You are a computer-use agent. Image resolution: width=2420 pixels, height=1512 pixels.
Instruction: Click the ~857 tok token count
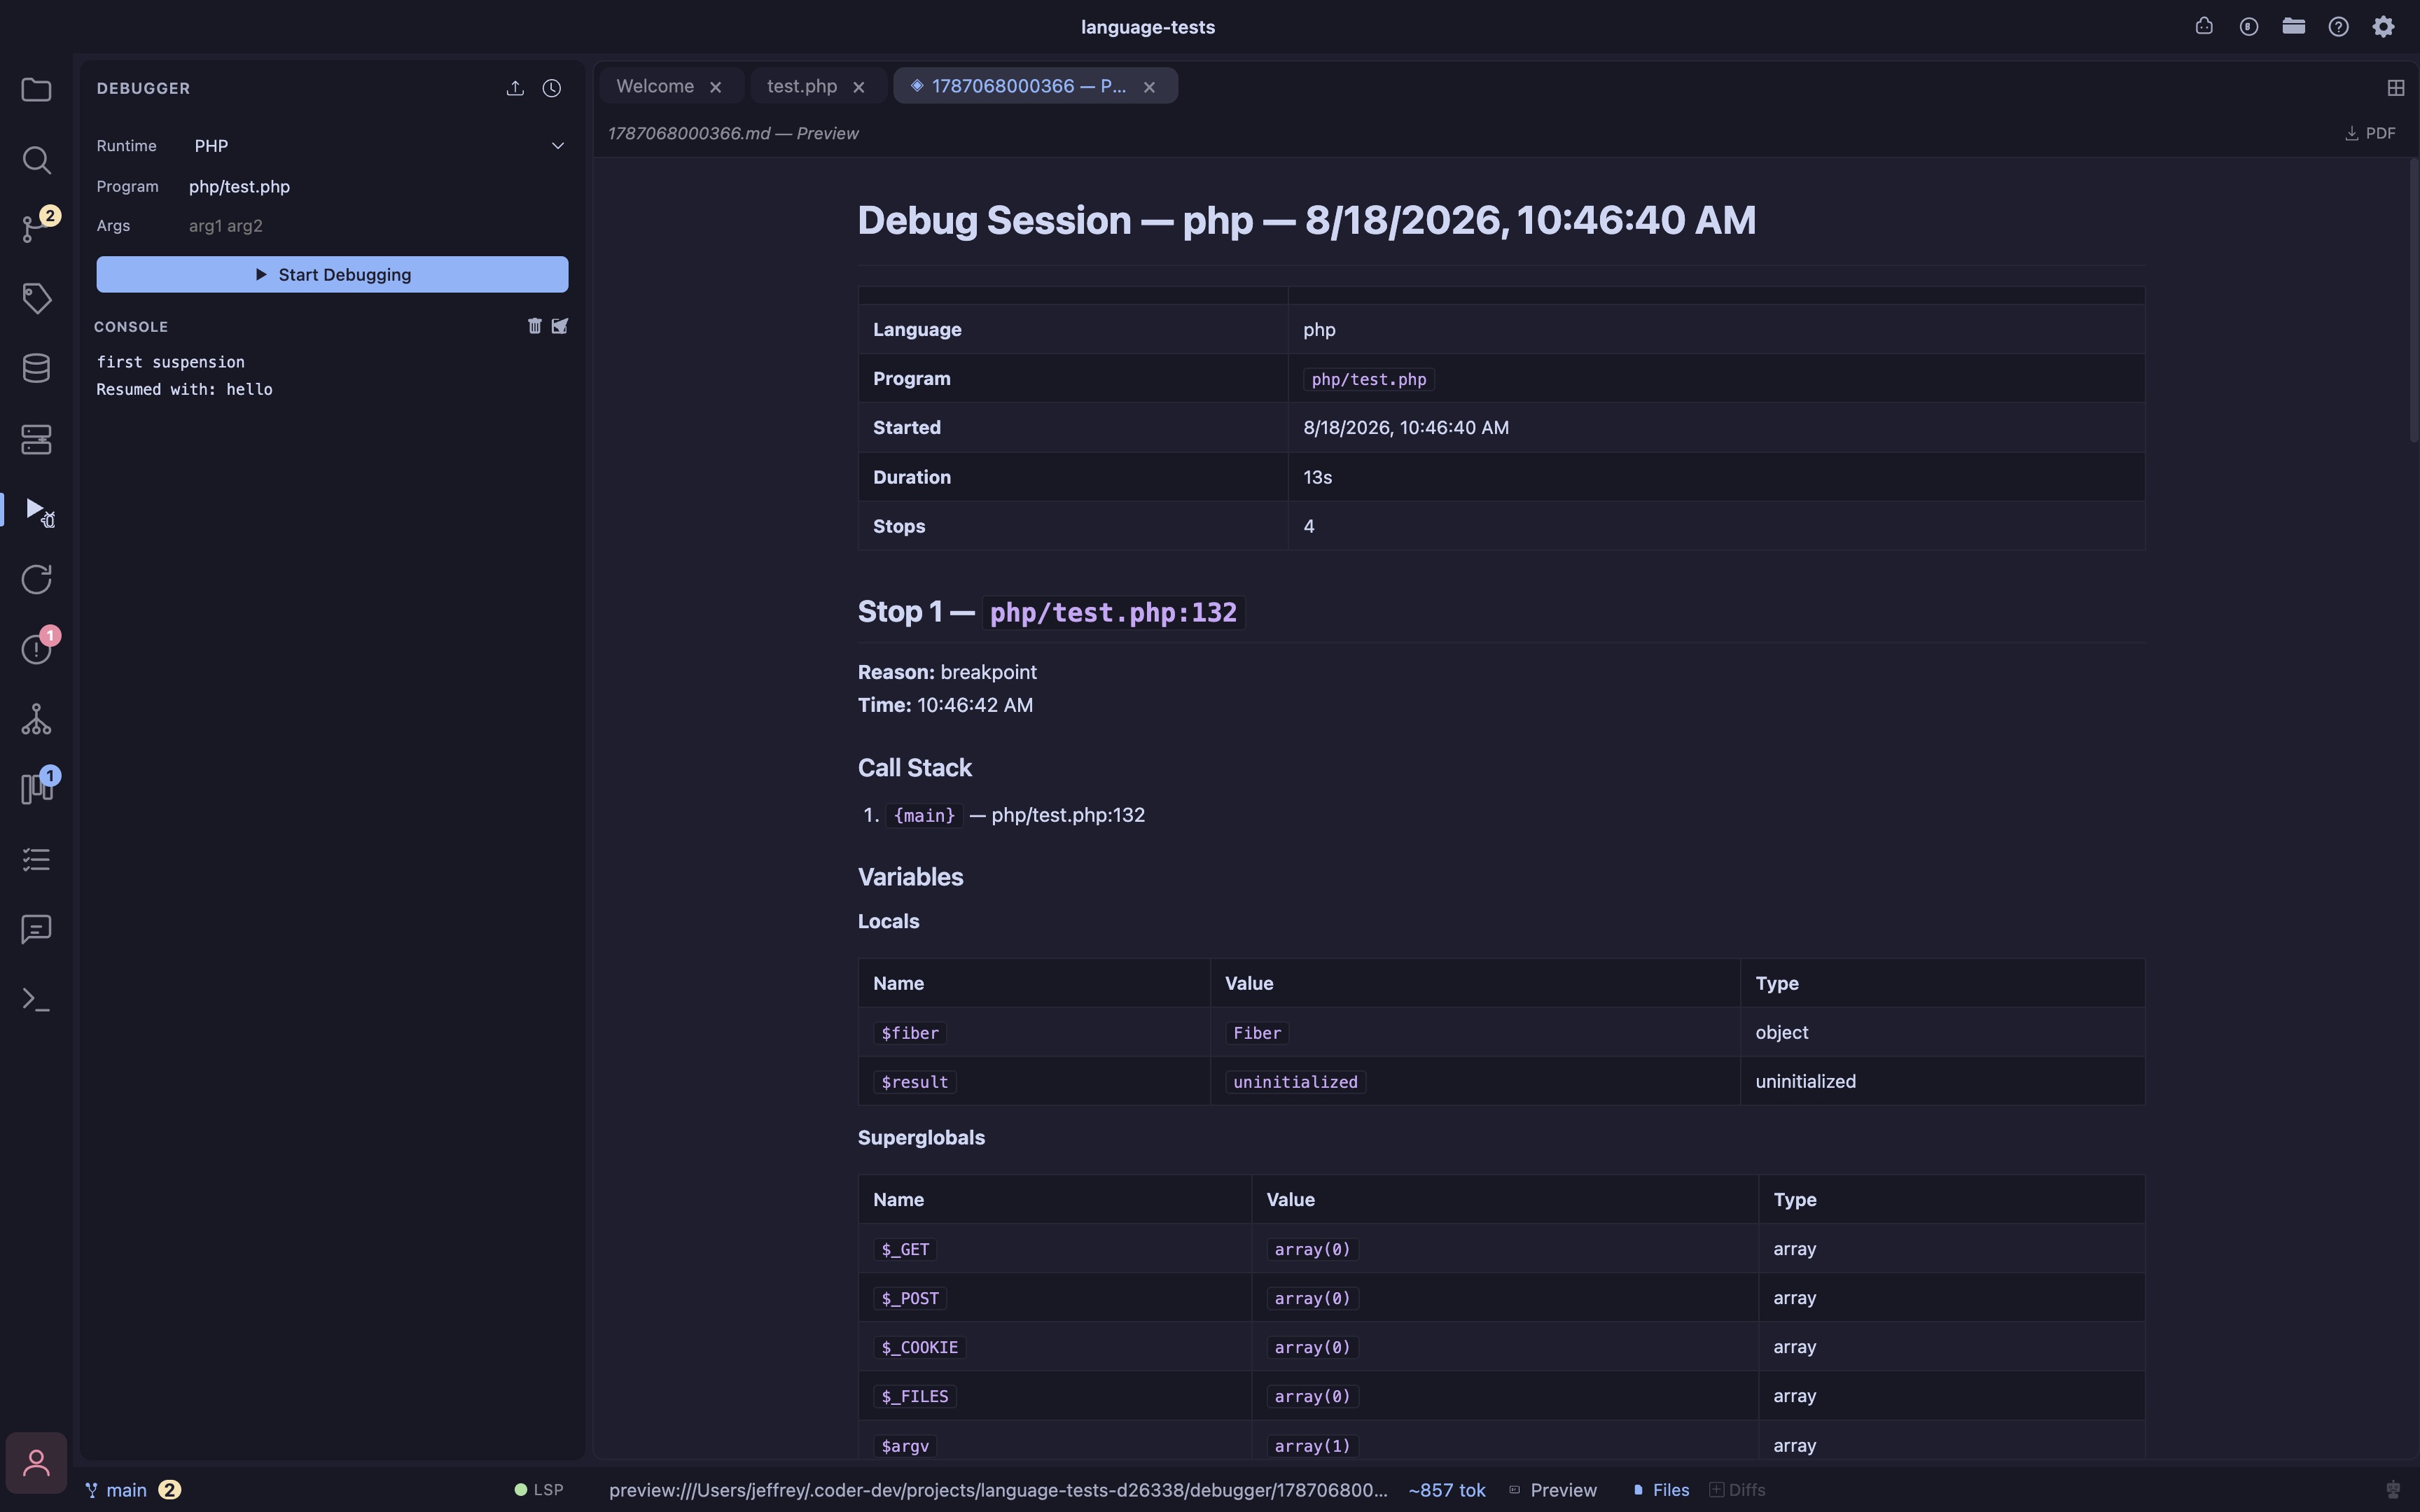pyautogui.click(x=1447, y=1490)
